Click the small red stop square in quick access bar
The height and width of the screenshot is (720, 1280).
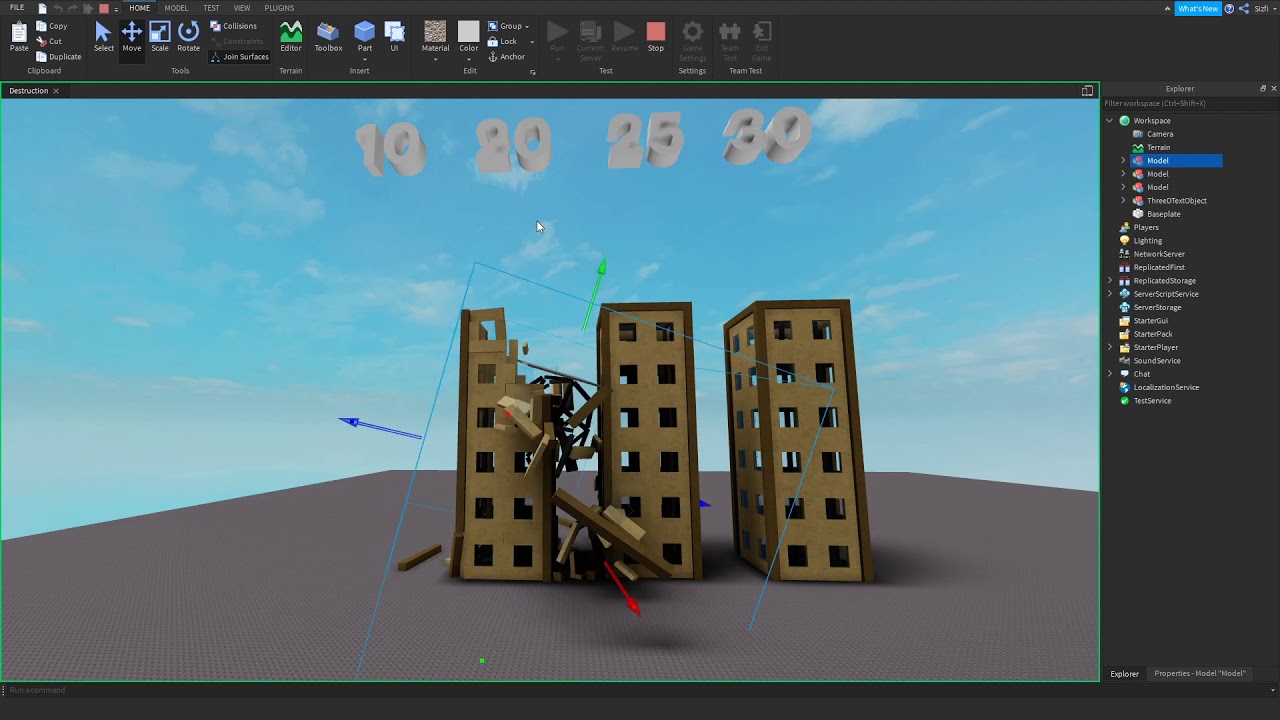[103, 8]
